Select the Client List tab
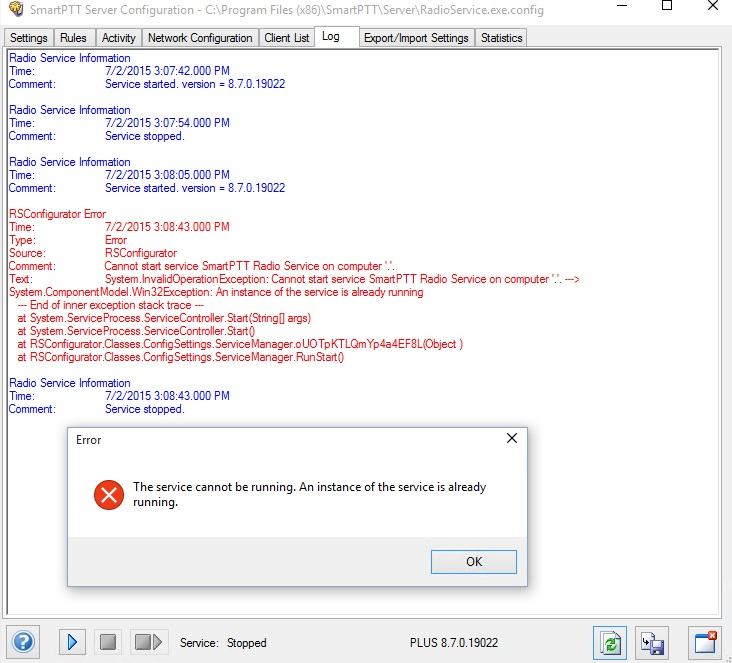Image resolution: width=732 pixels, height=663 pixels. pyautogui.click(x=287, y=38)
